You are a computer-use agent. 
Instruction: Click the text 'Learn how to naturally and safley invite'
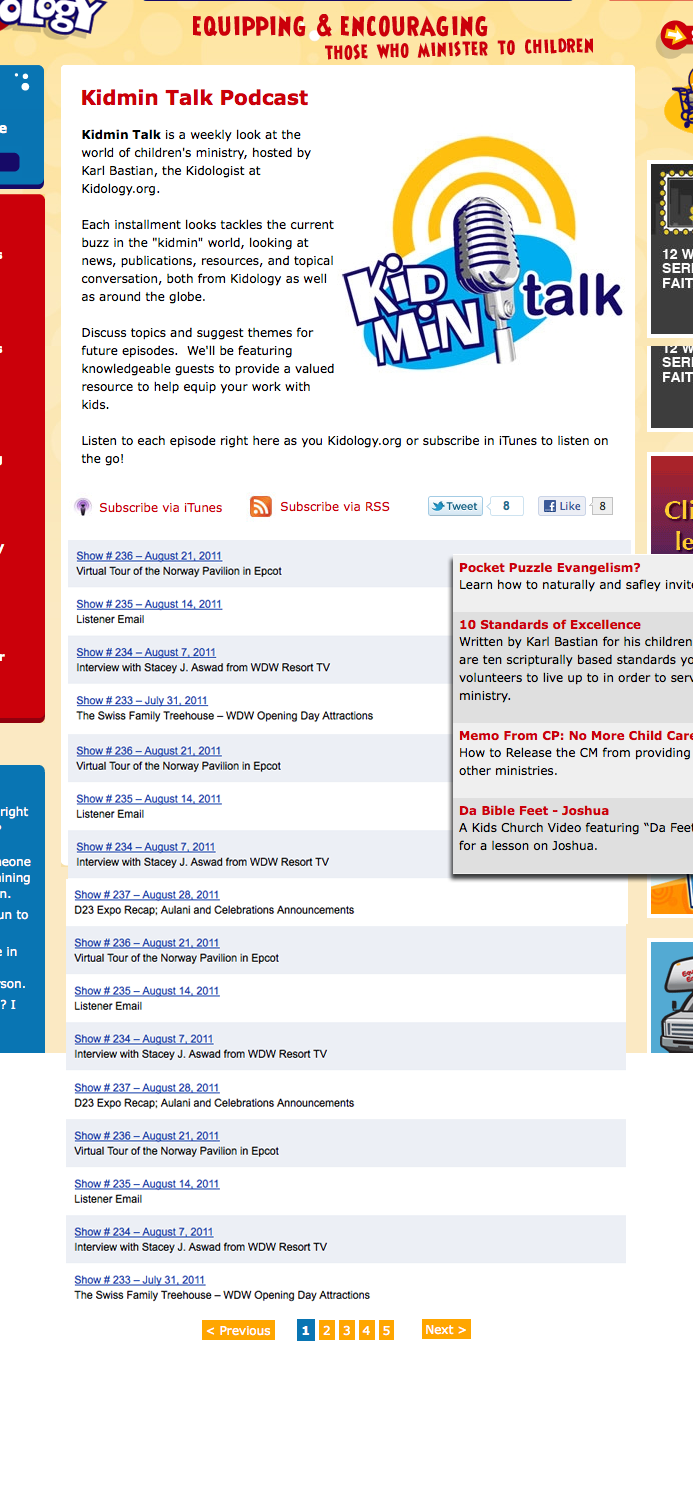tap(576, 585)
